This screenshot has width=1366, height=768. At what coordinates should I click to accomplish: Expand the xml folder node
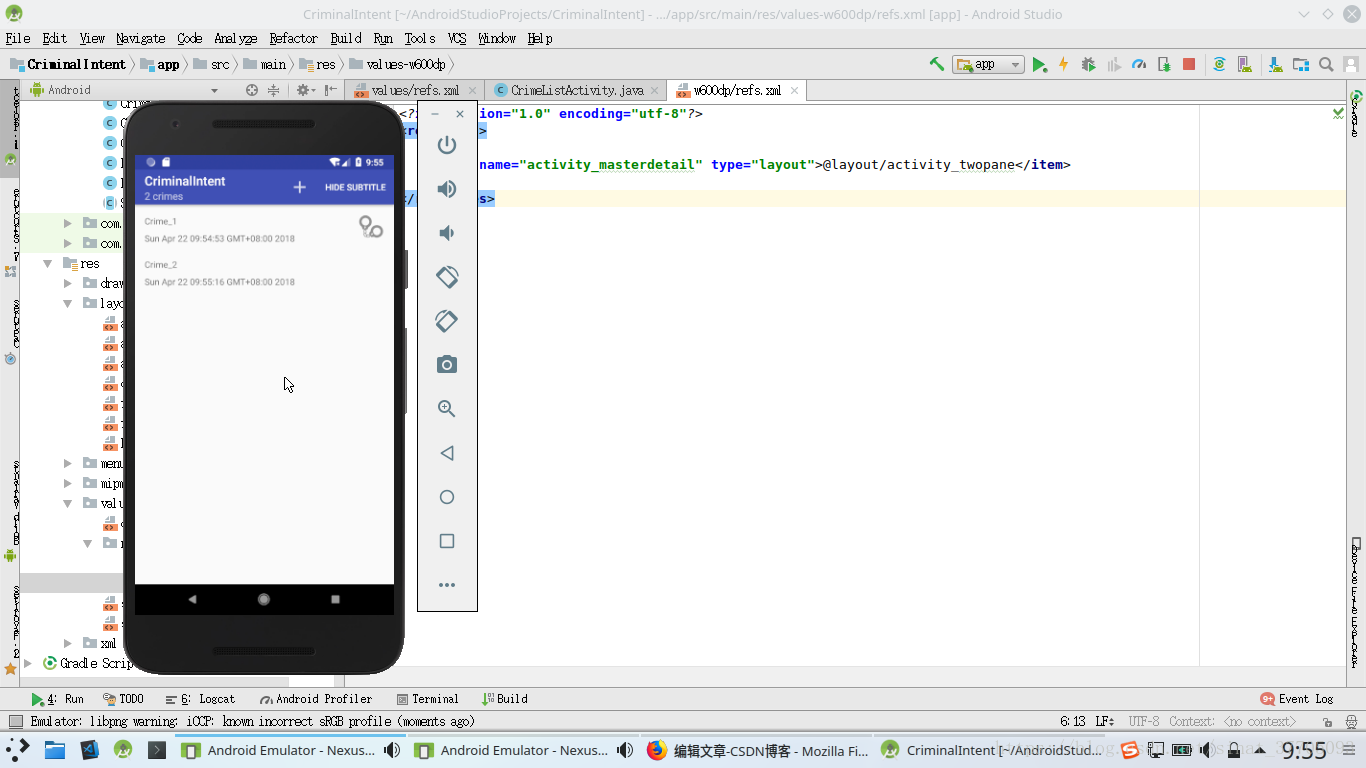(68, 644)
